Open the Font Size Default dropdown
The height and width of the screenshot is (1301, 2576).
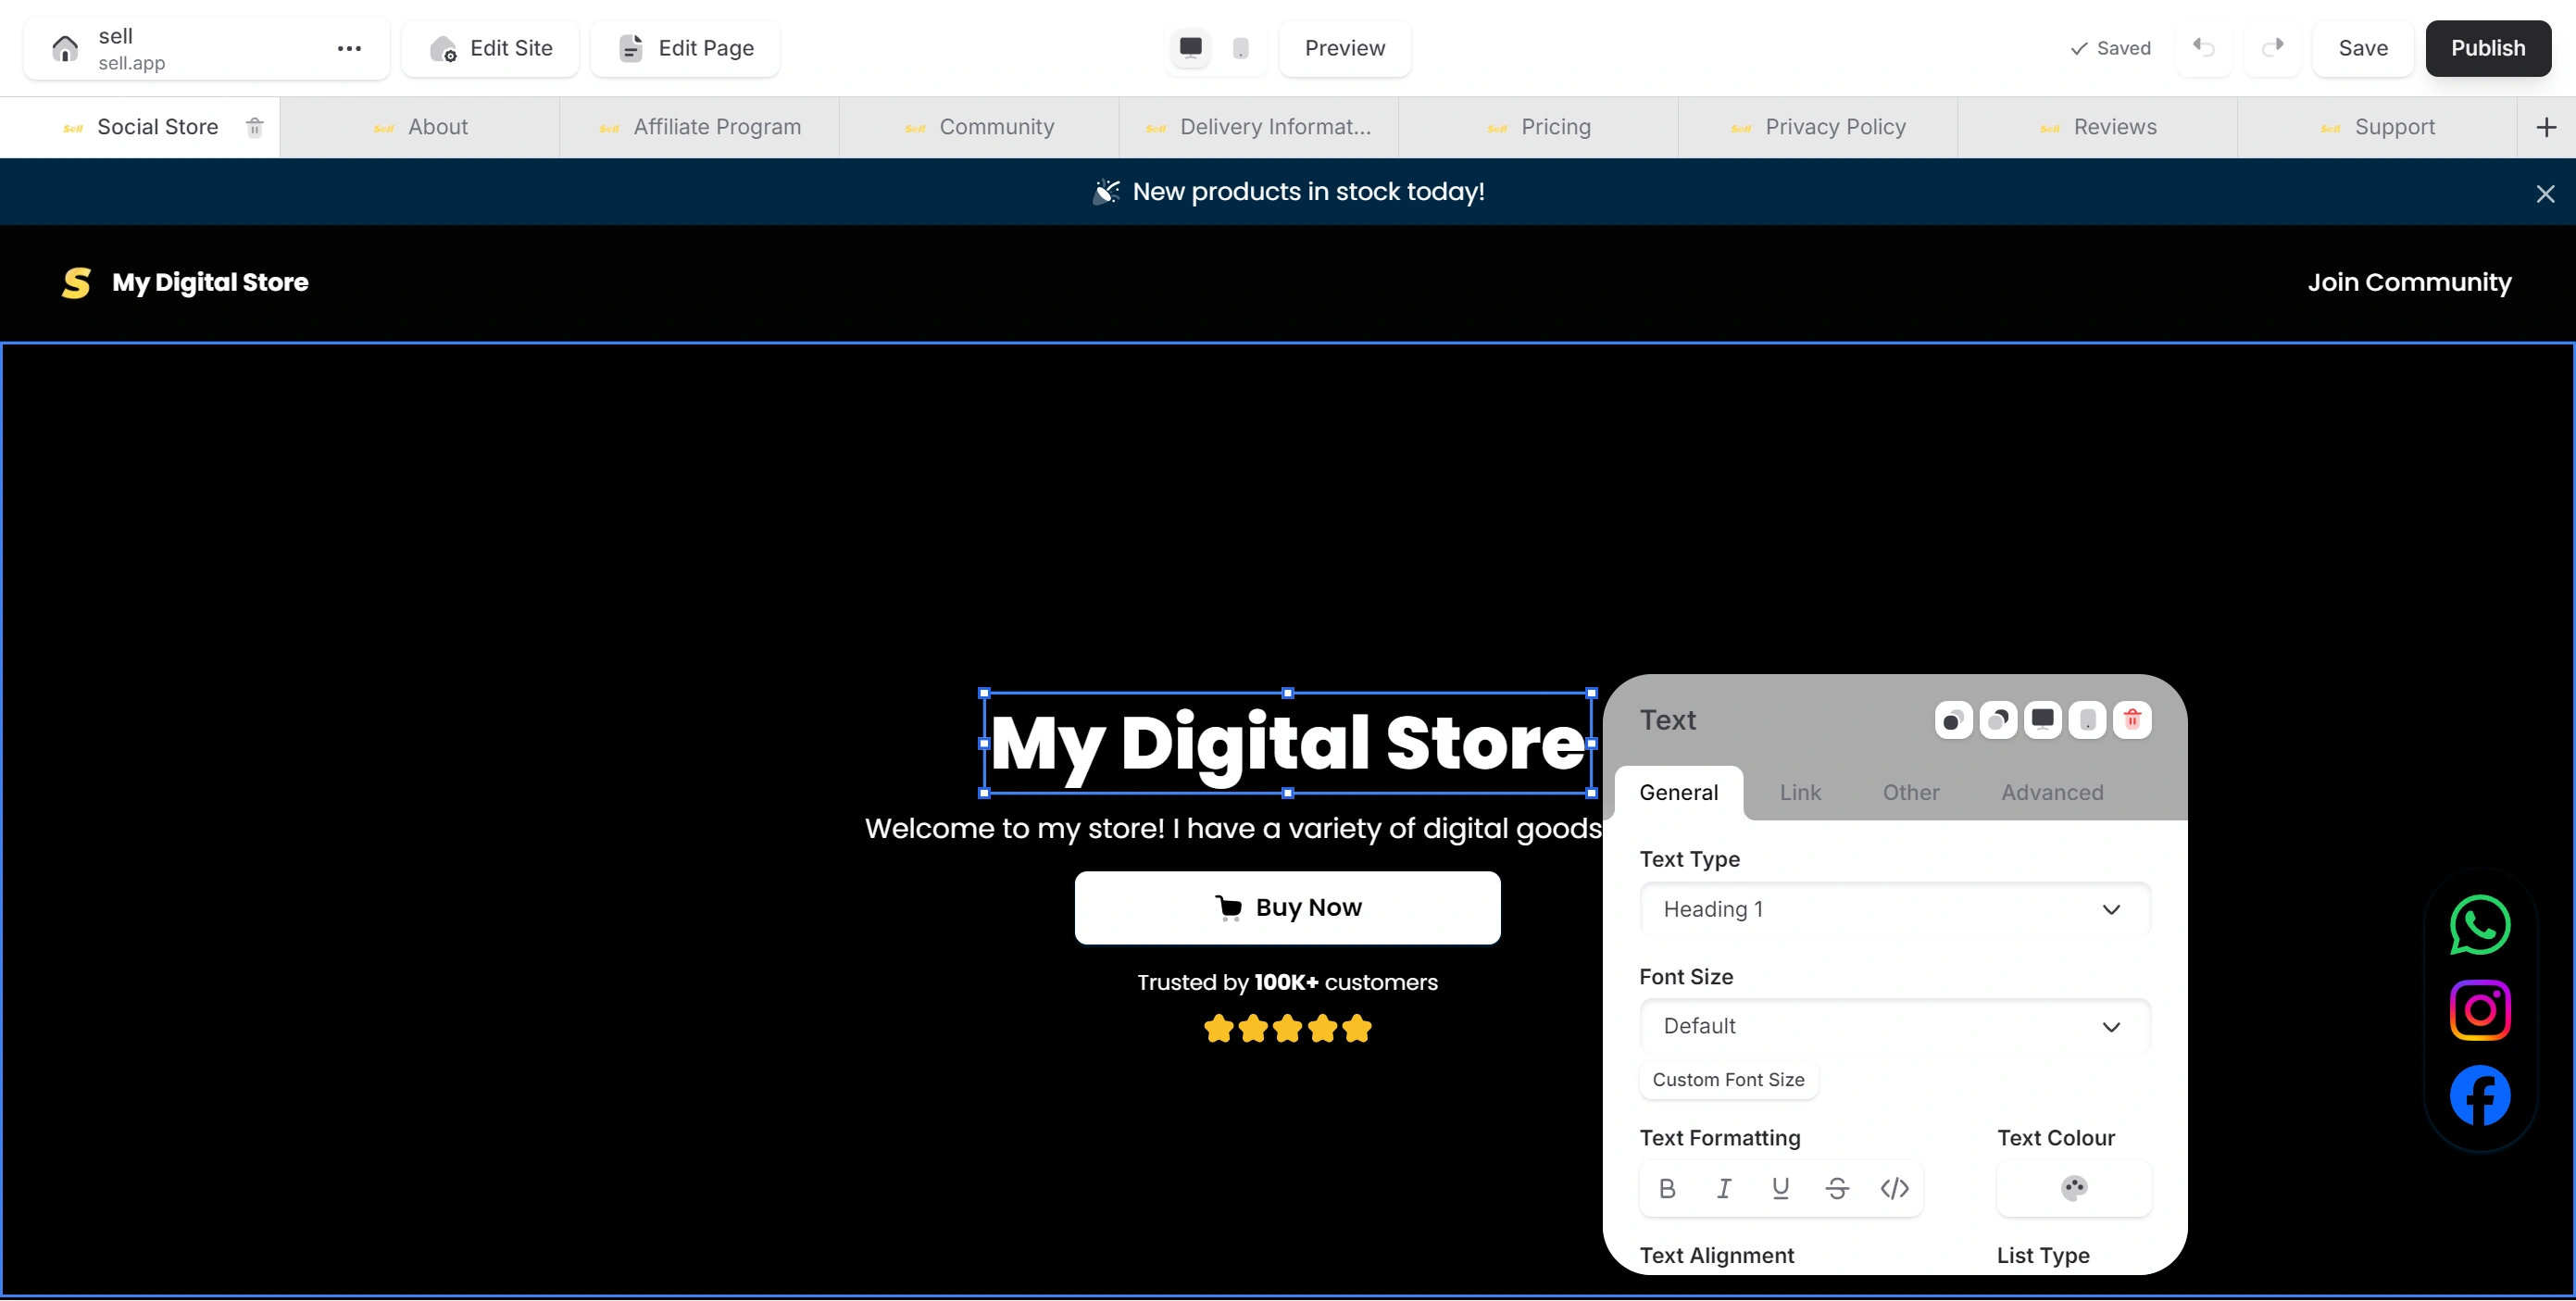1894,1026
